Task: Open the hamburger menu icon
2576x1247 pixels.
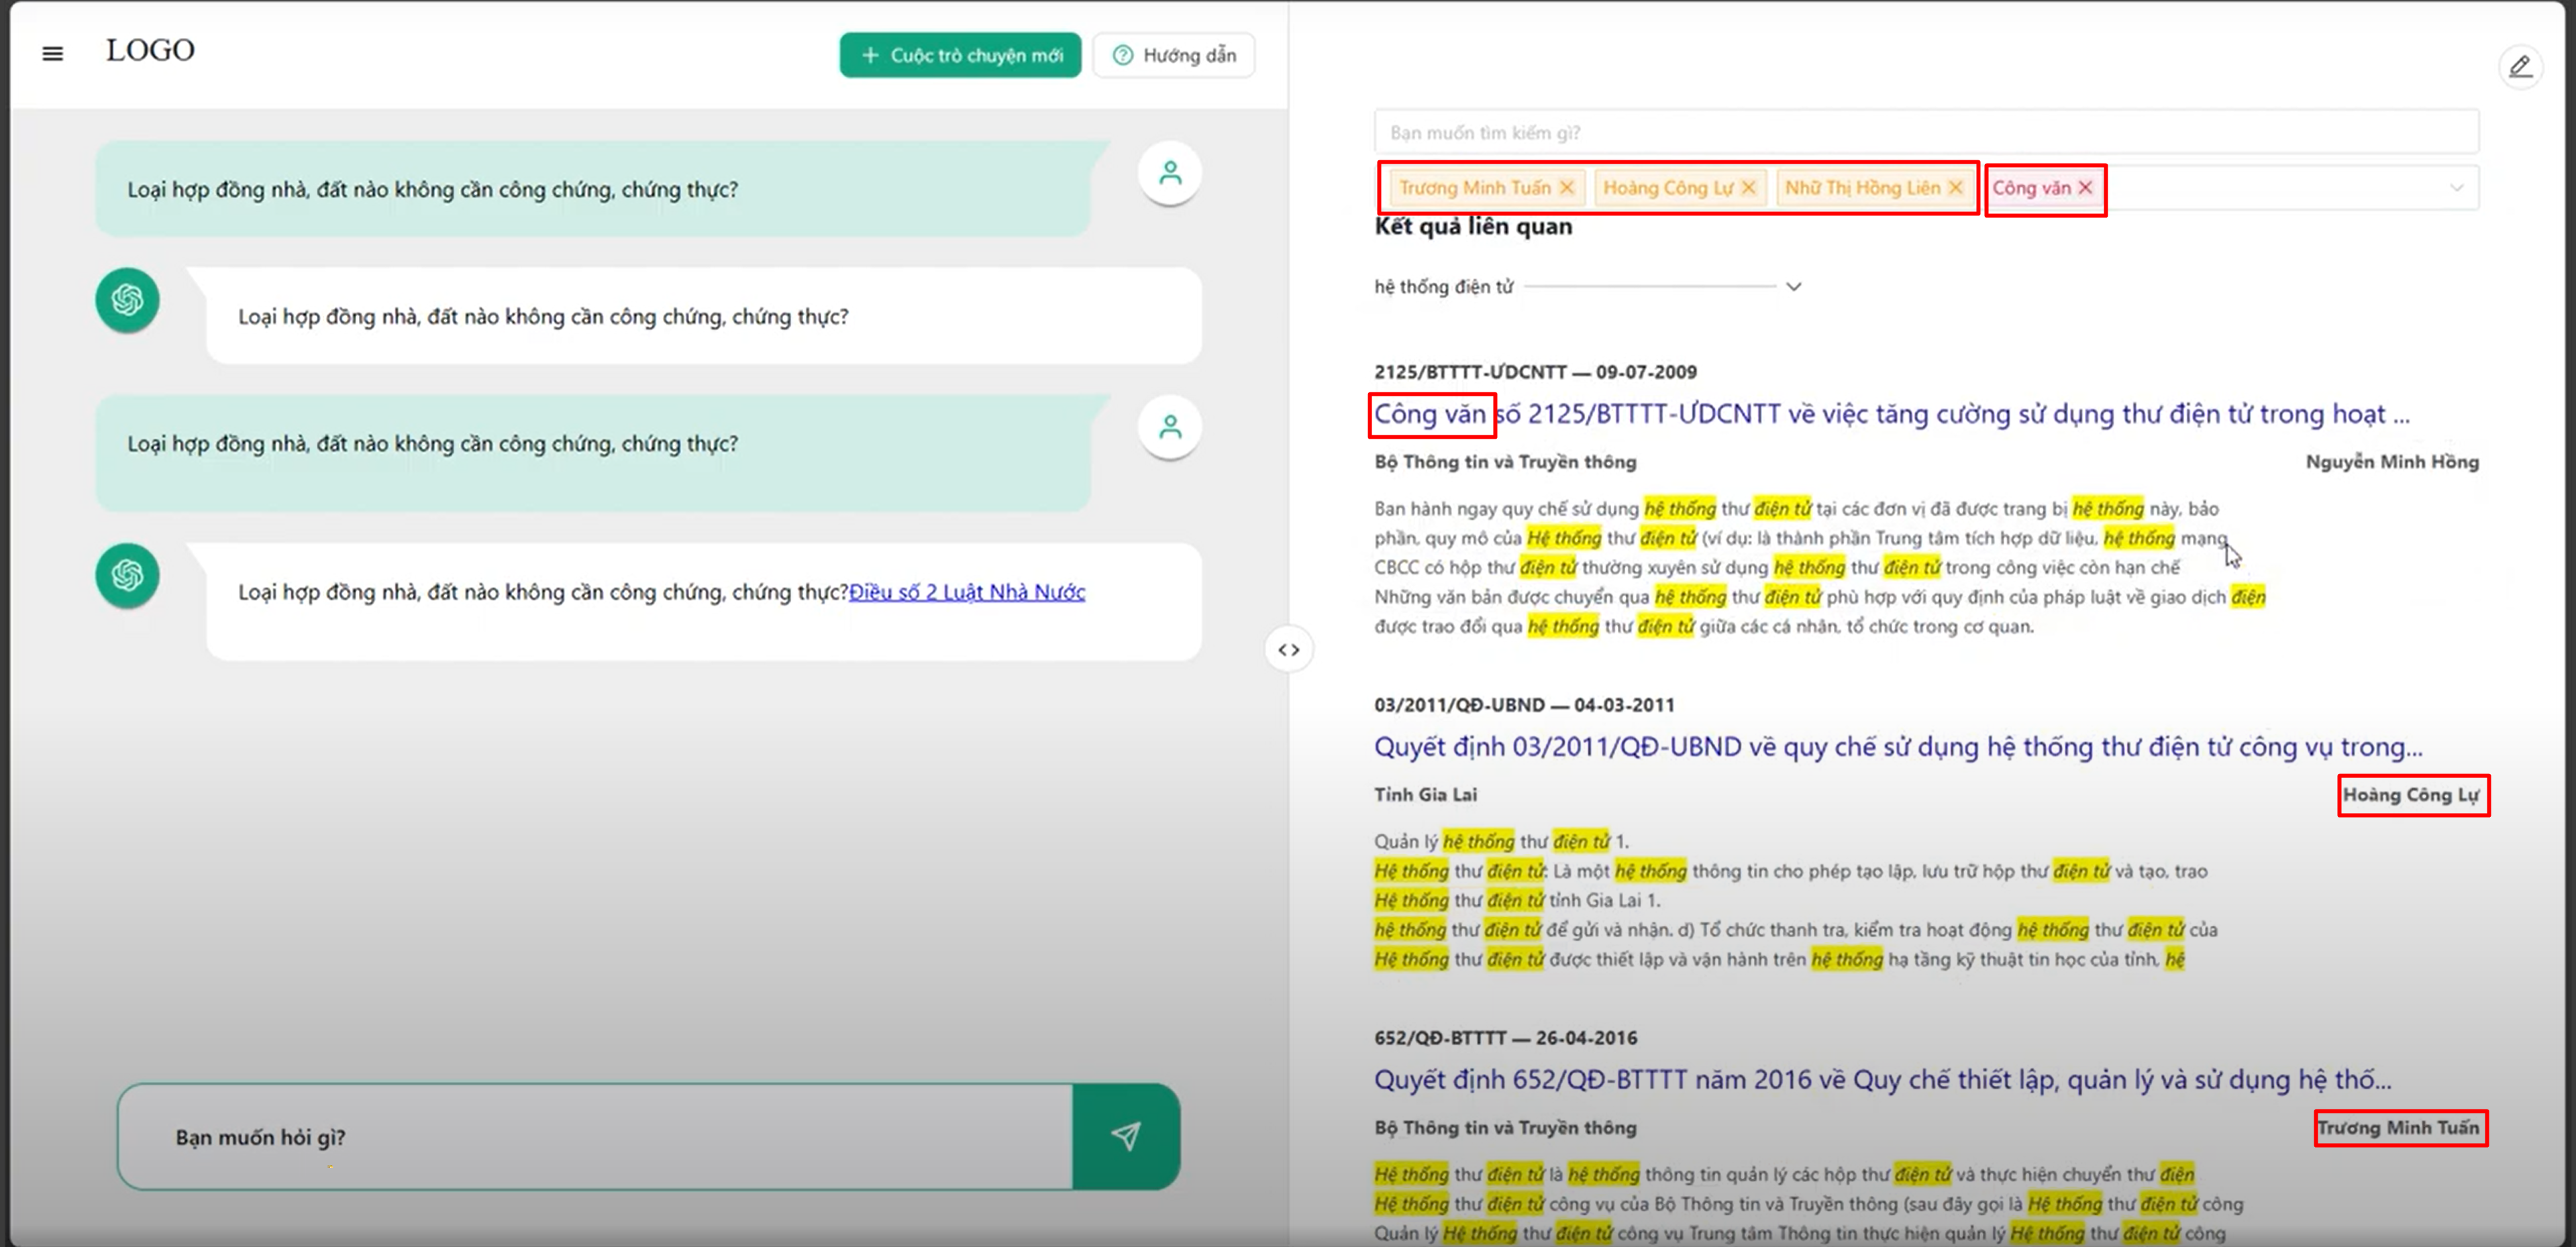Action: pyautogui.click(x=53, y=54)
